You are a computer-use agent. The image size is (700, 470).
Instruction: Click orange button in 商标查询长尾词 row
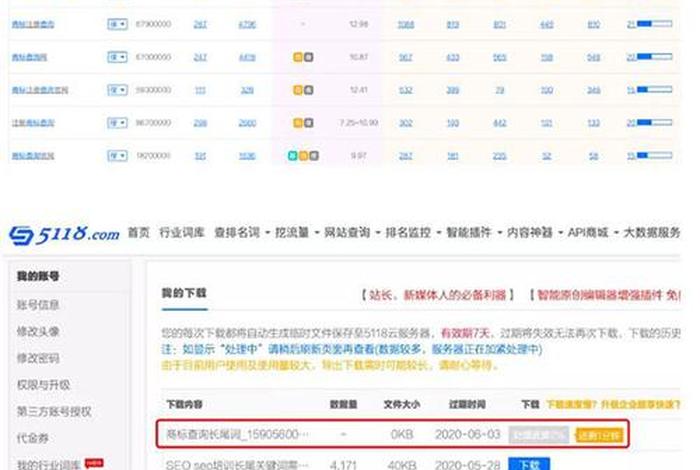click(x=599, y=435)
